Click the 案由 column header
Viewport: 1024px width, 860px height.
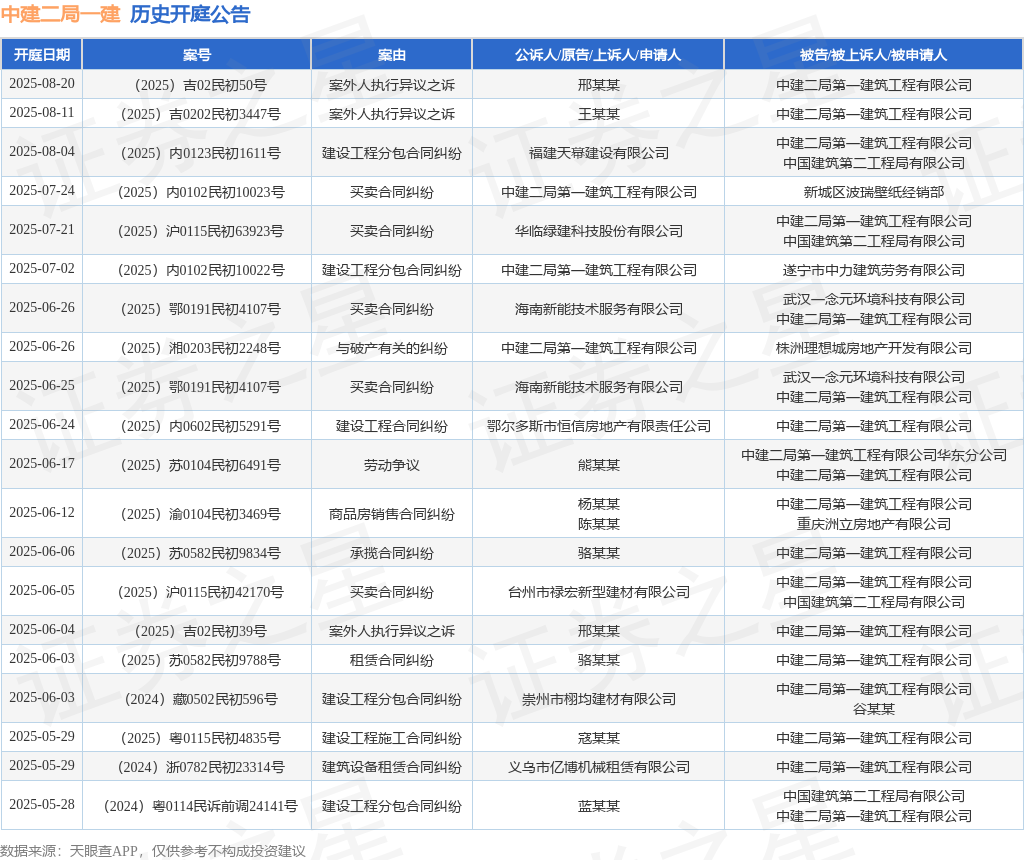click(392, 55)
